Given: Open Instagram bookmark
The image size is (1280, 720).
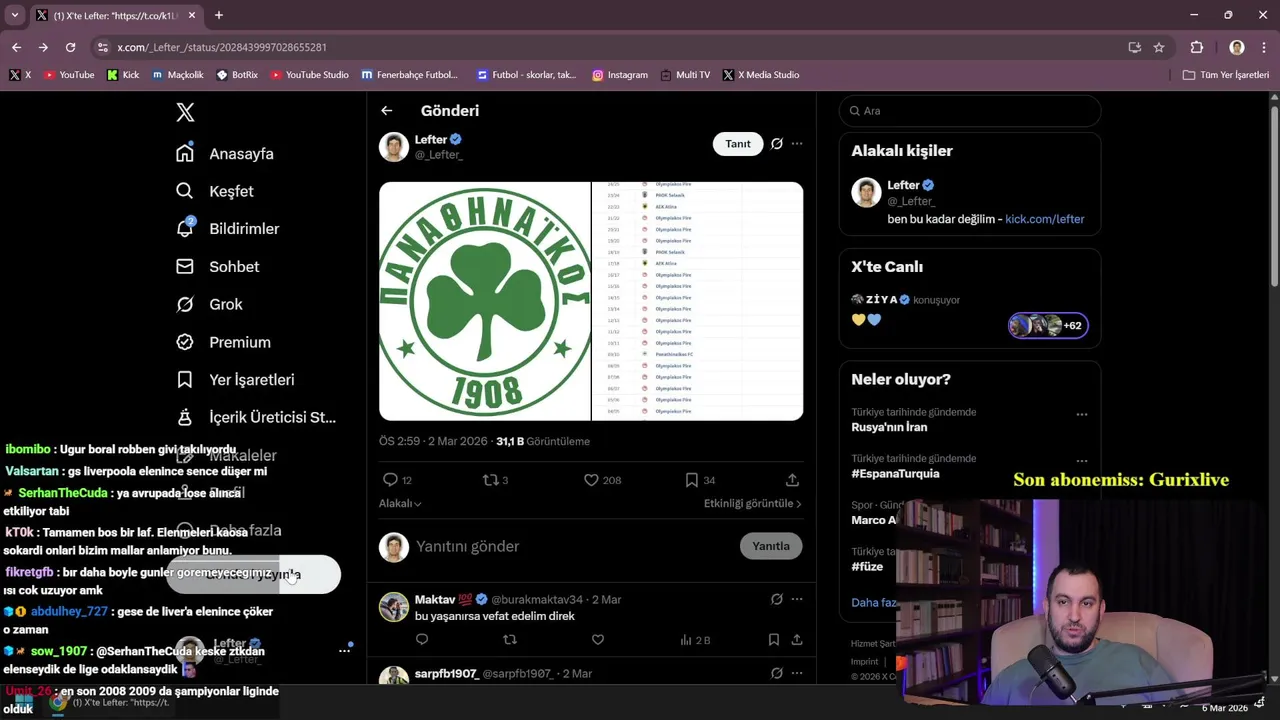Looking at the screenshot, I should (620, 75).
